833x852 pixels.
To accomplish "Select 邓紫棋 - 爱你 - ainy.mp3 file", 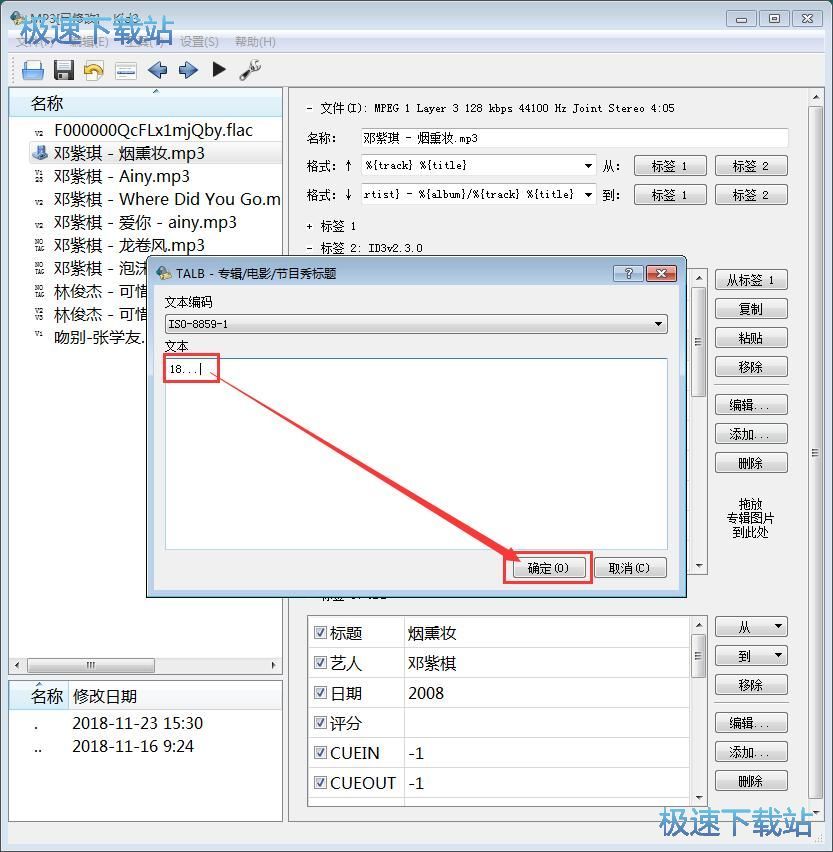I will (145, 222).
